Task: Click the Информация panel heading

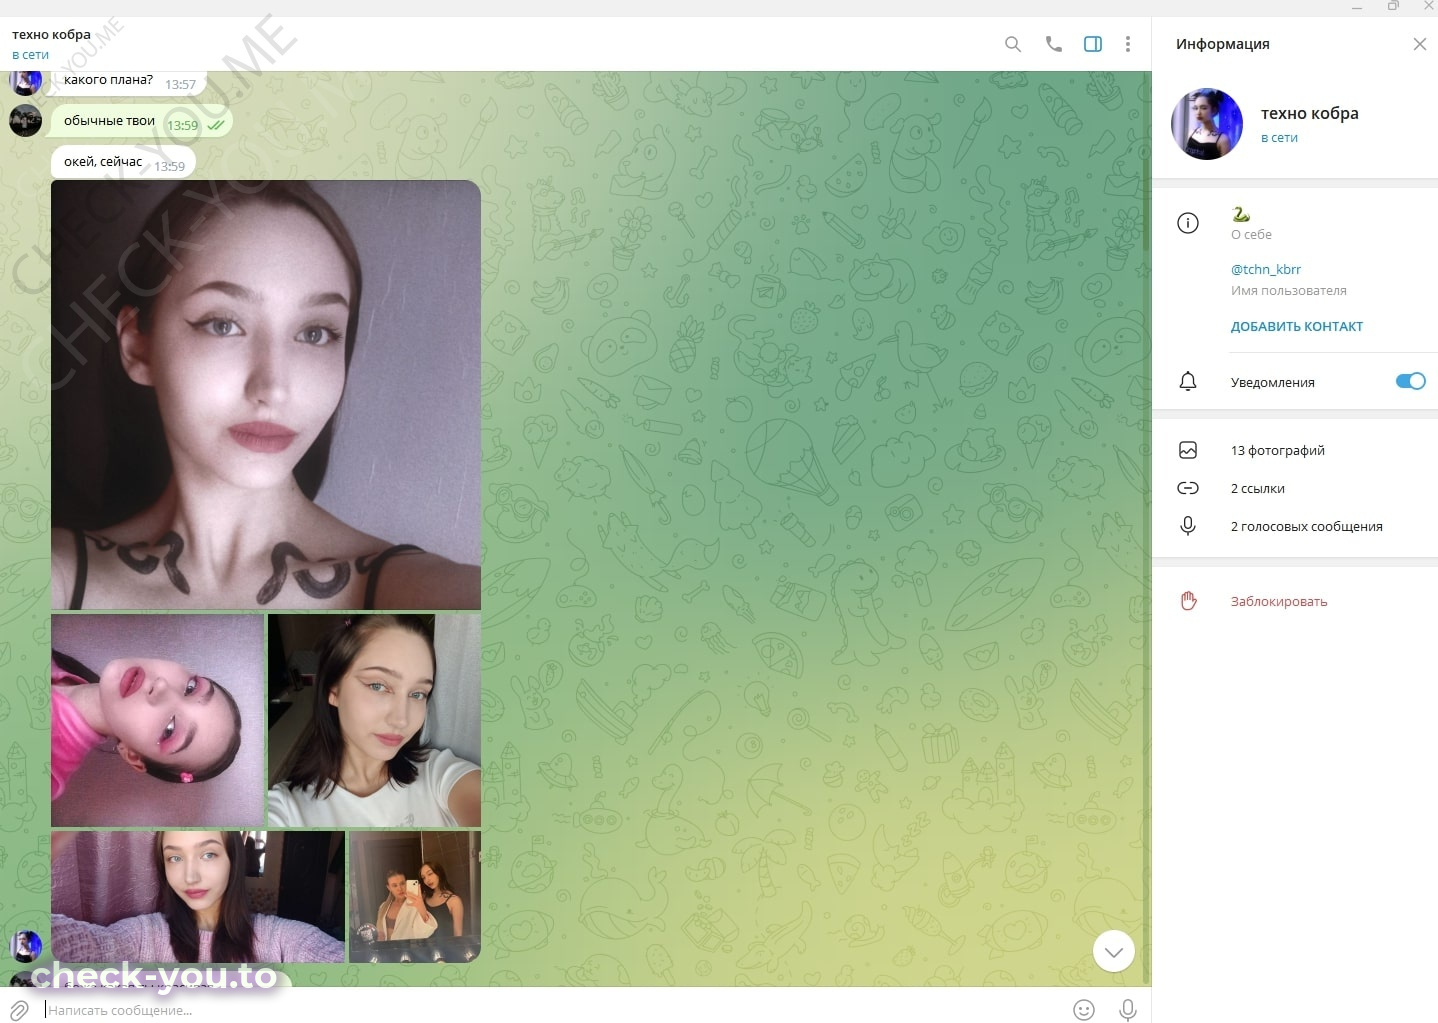Action: [x=1222, y=44]
